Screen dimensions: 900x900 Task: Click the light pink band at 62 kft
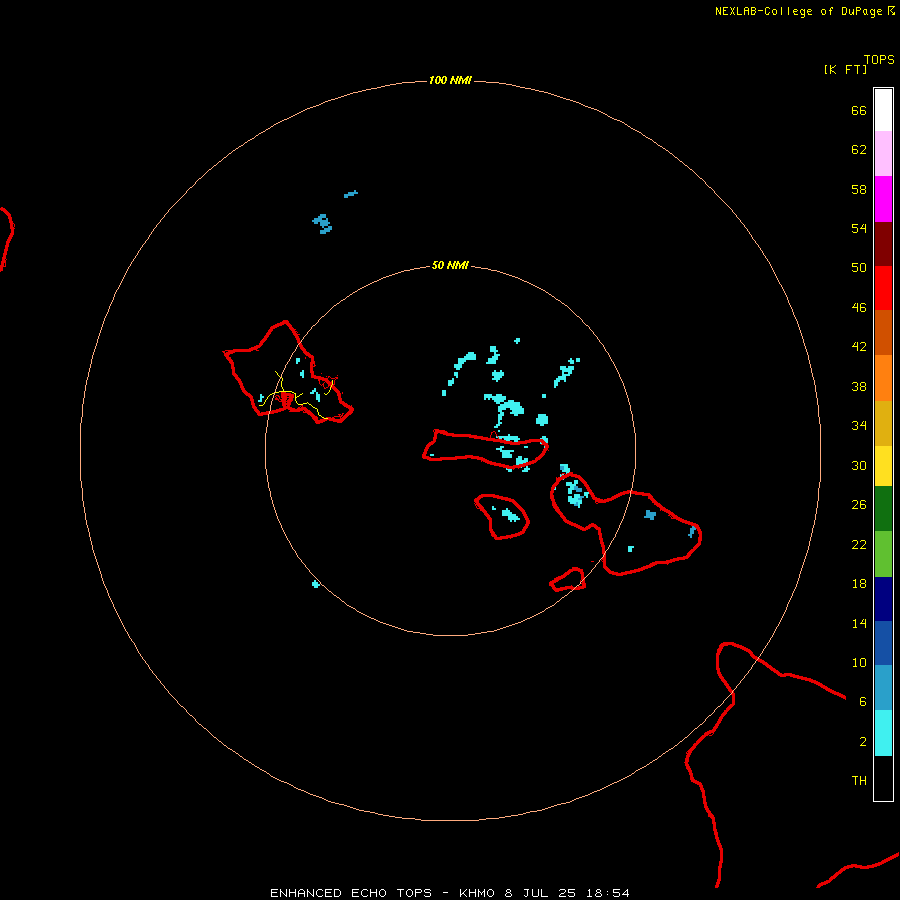point(883,153)
